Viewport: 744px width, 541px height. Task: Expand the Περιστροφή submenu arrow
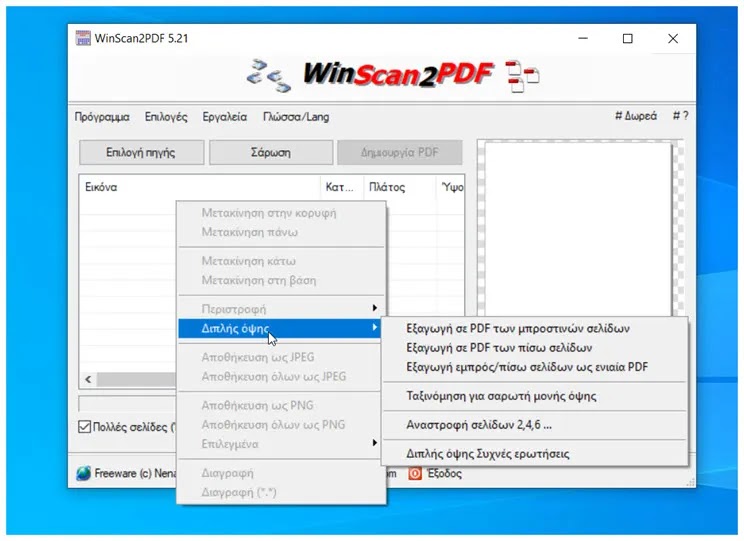pos(374,308)
